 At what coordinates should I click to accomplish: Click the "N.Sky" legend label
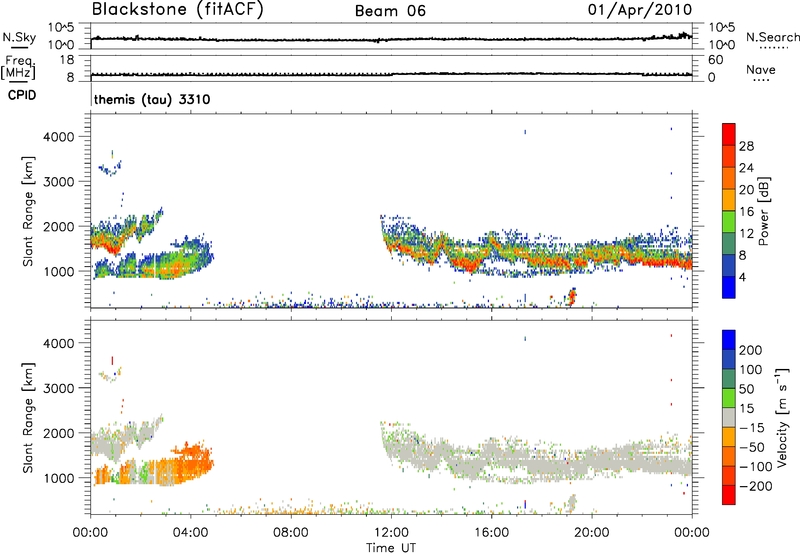(19, 37)
